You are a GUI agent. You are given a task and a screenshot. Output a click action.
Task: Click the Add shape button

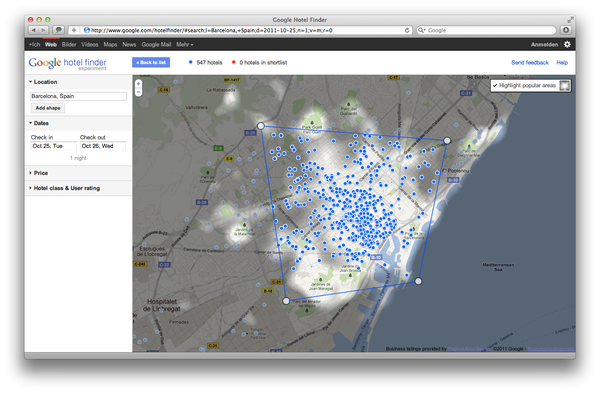click(48, 108)
